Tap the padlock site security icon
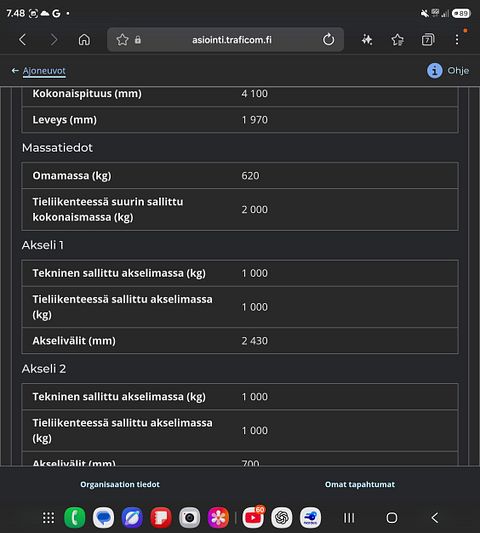This screenshot has width=480, height=533. (x=138, y=40)
